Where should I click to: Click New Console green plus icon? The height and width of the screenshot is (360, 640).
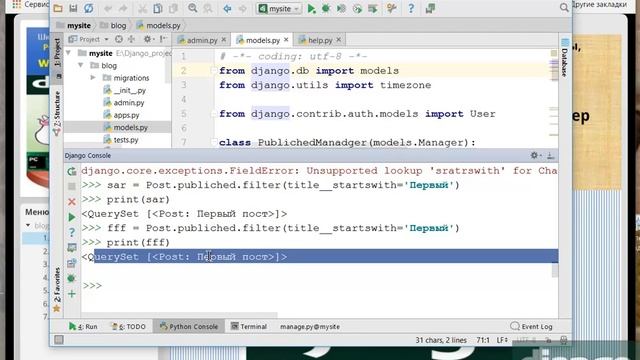71,294
